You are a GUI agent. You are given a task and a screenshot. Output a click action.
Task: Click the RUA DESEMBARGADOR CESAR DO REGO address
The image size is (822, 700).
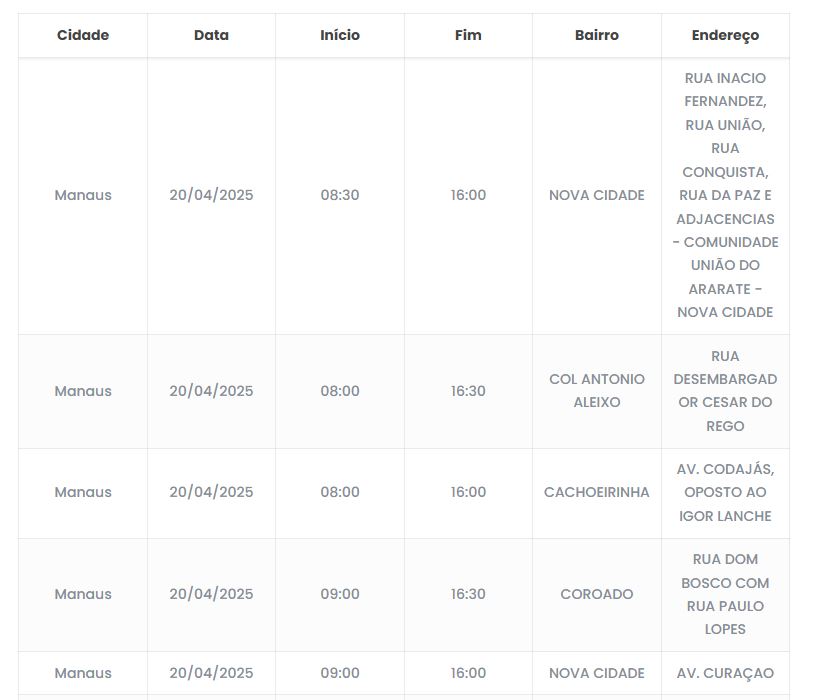click(x=725, y=391)
